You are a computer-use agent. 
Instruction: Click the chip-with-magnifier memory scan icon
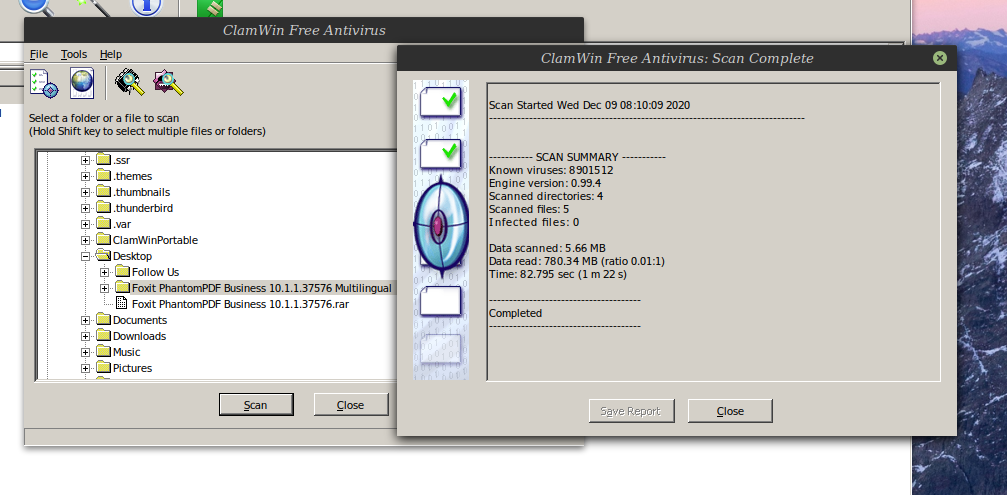(130, 83)
